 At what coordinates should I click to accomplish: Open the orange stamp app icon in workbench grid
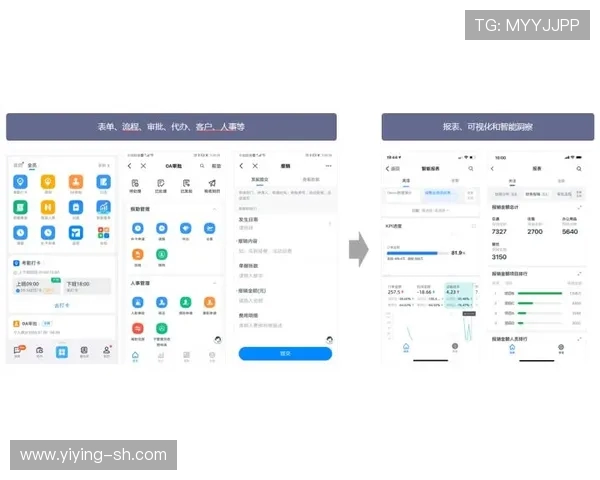click(x=76, y=181)
